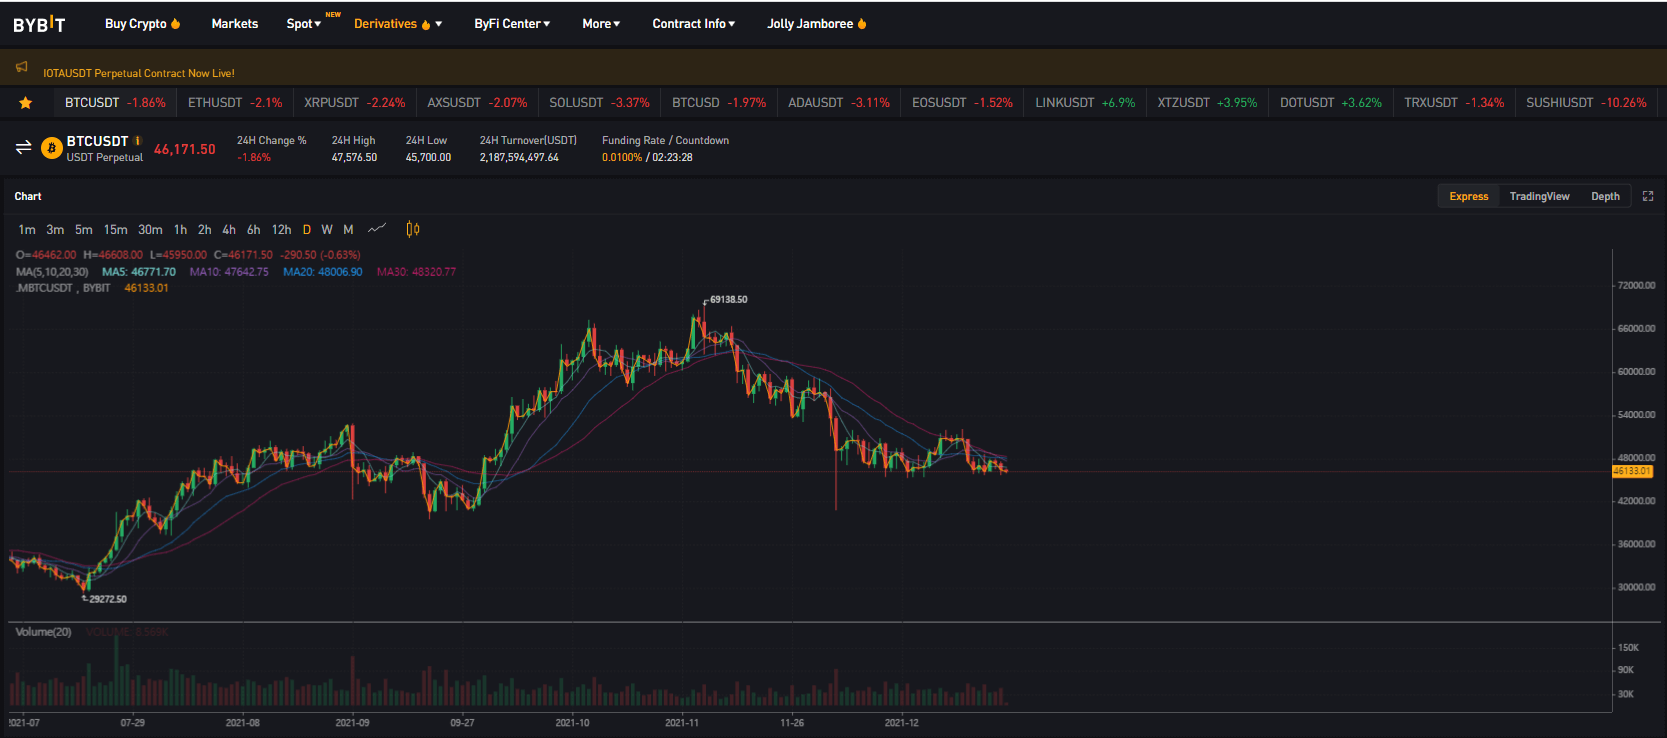The width and height of the screenshot is (1667, 738).
Task: Select SUSHIUSDT in the ticker bar
Action: [x=1586, y=103]
